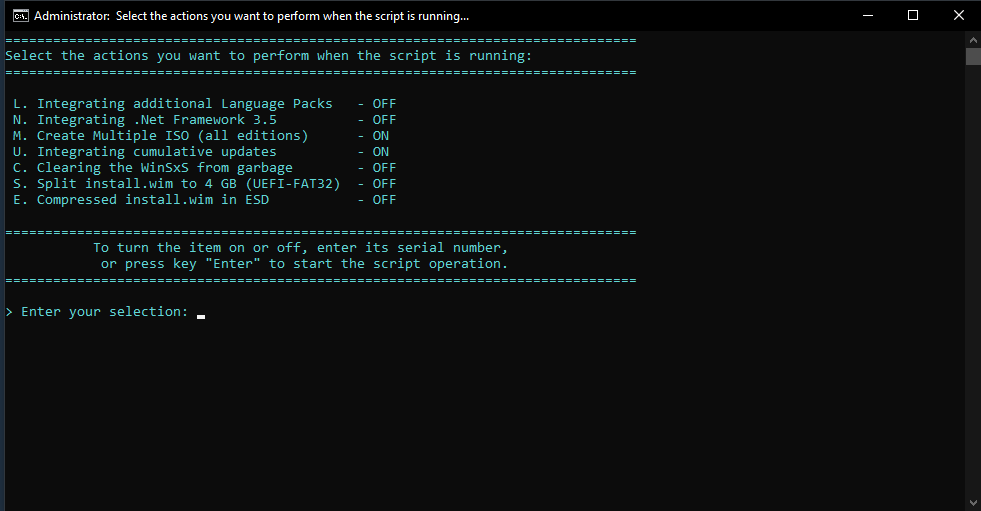This screenshot has height=511, width=981.
Task: Click the OFF status for Language Packs
Action: [384, 104]
